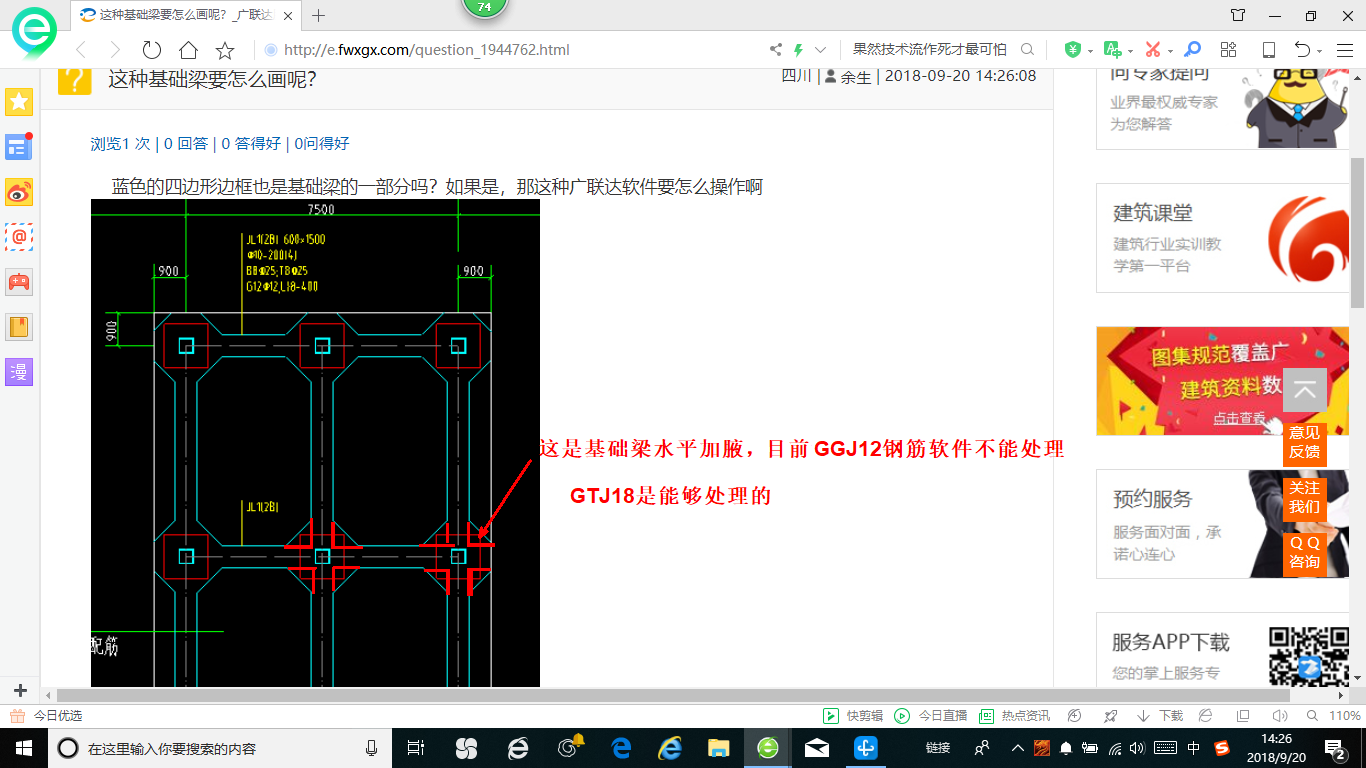Open the purple comics sidebar icon

[x=19, y=372]
